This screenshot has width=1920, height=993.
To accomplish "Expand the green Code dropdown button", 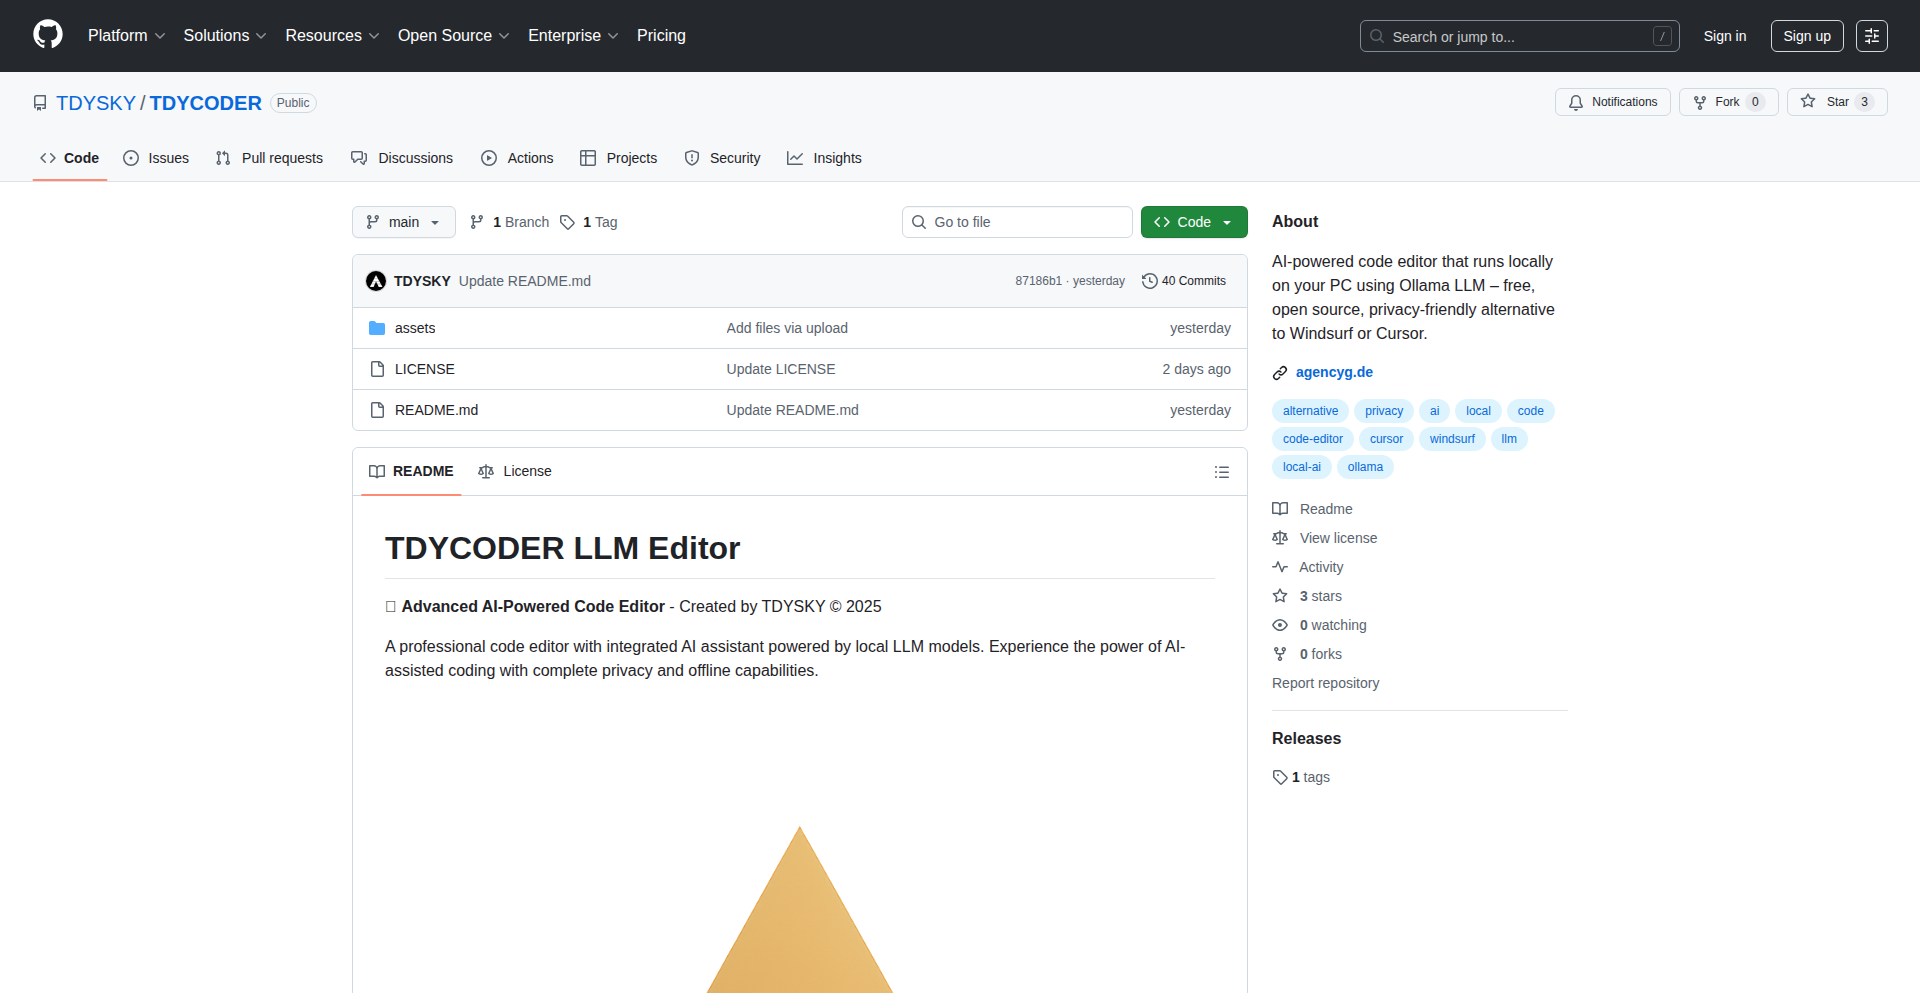I will click(x=1194, y=222).
